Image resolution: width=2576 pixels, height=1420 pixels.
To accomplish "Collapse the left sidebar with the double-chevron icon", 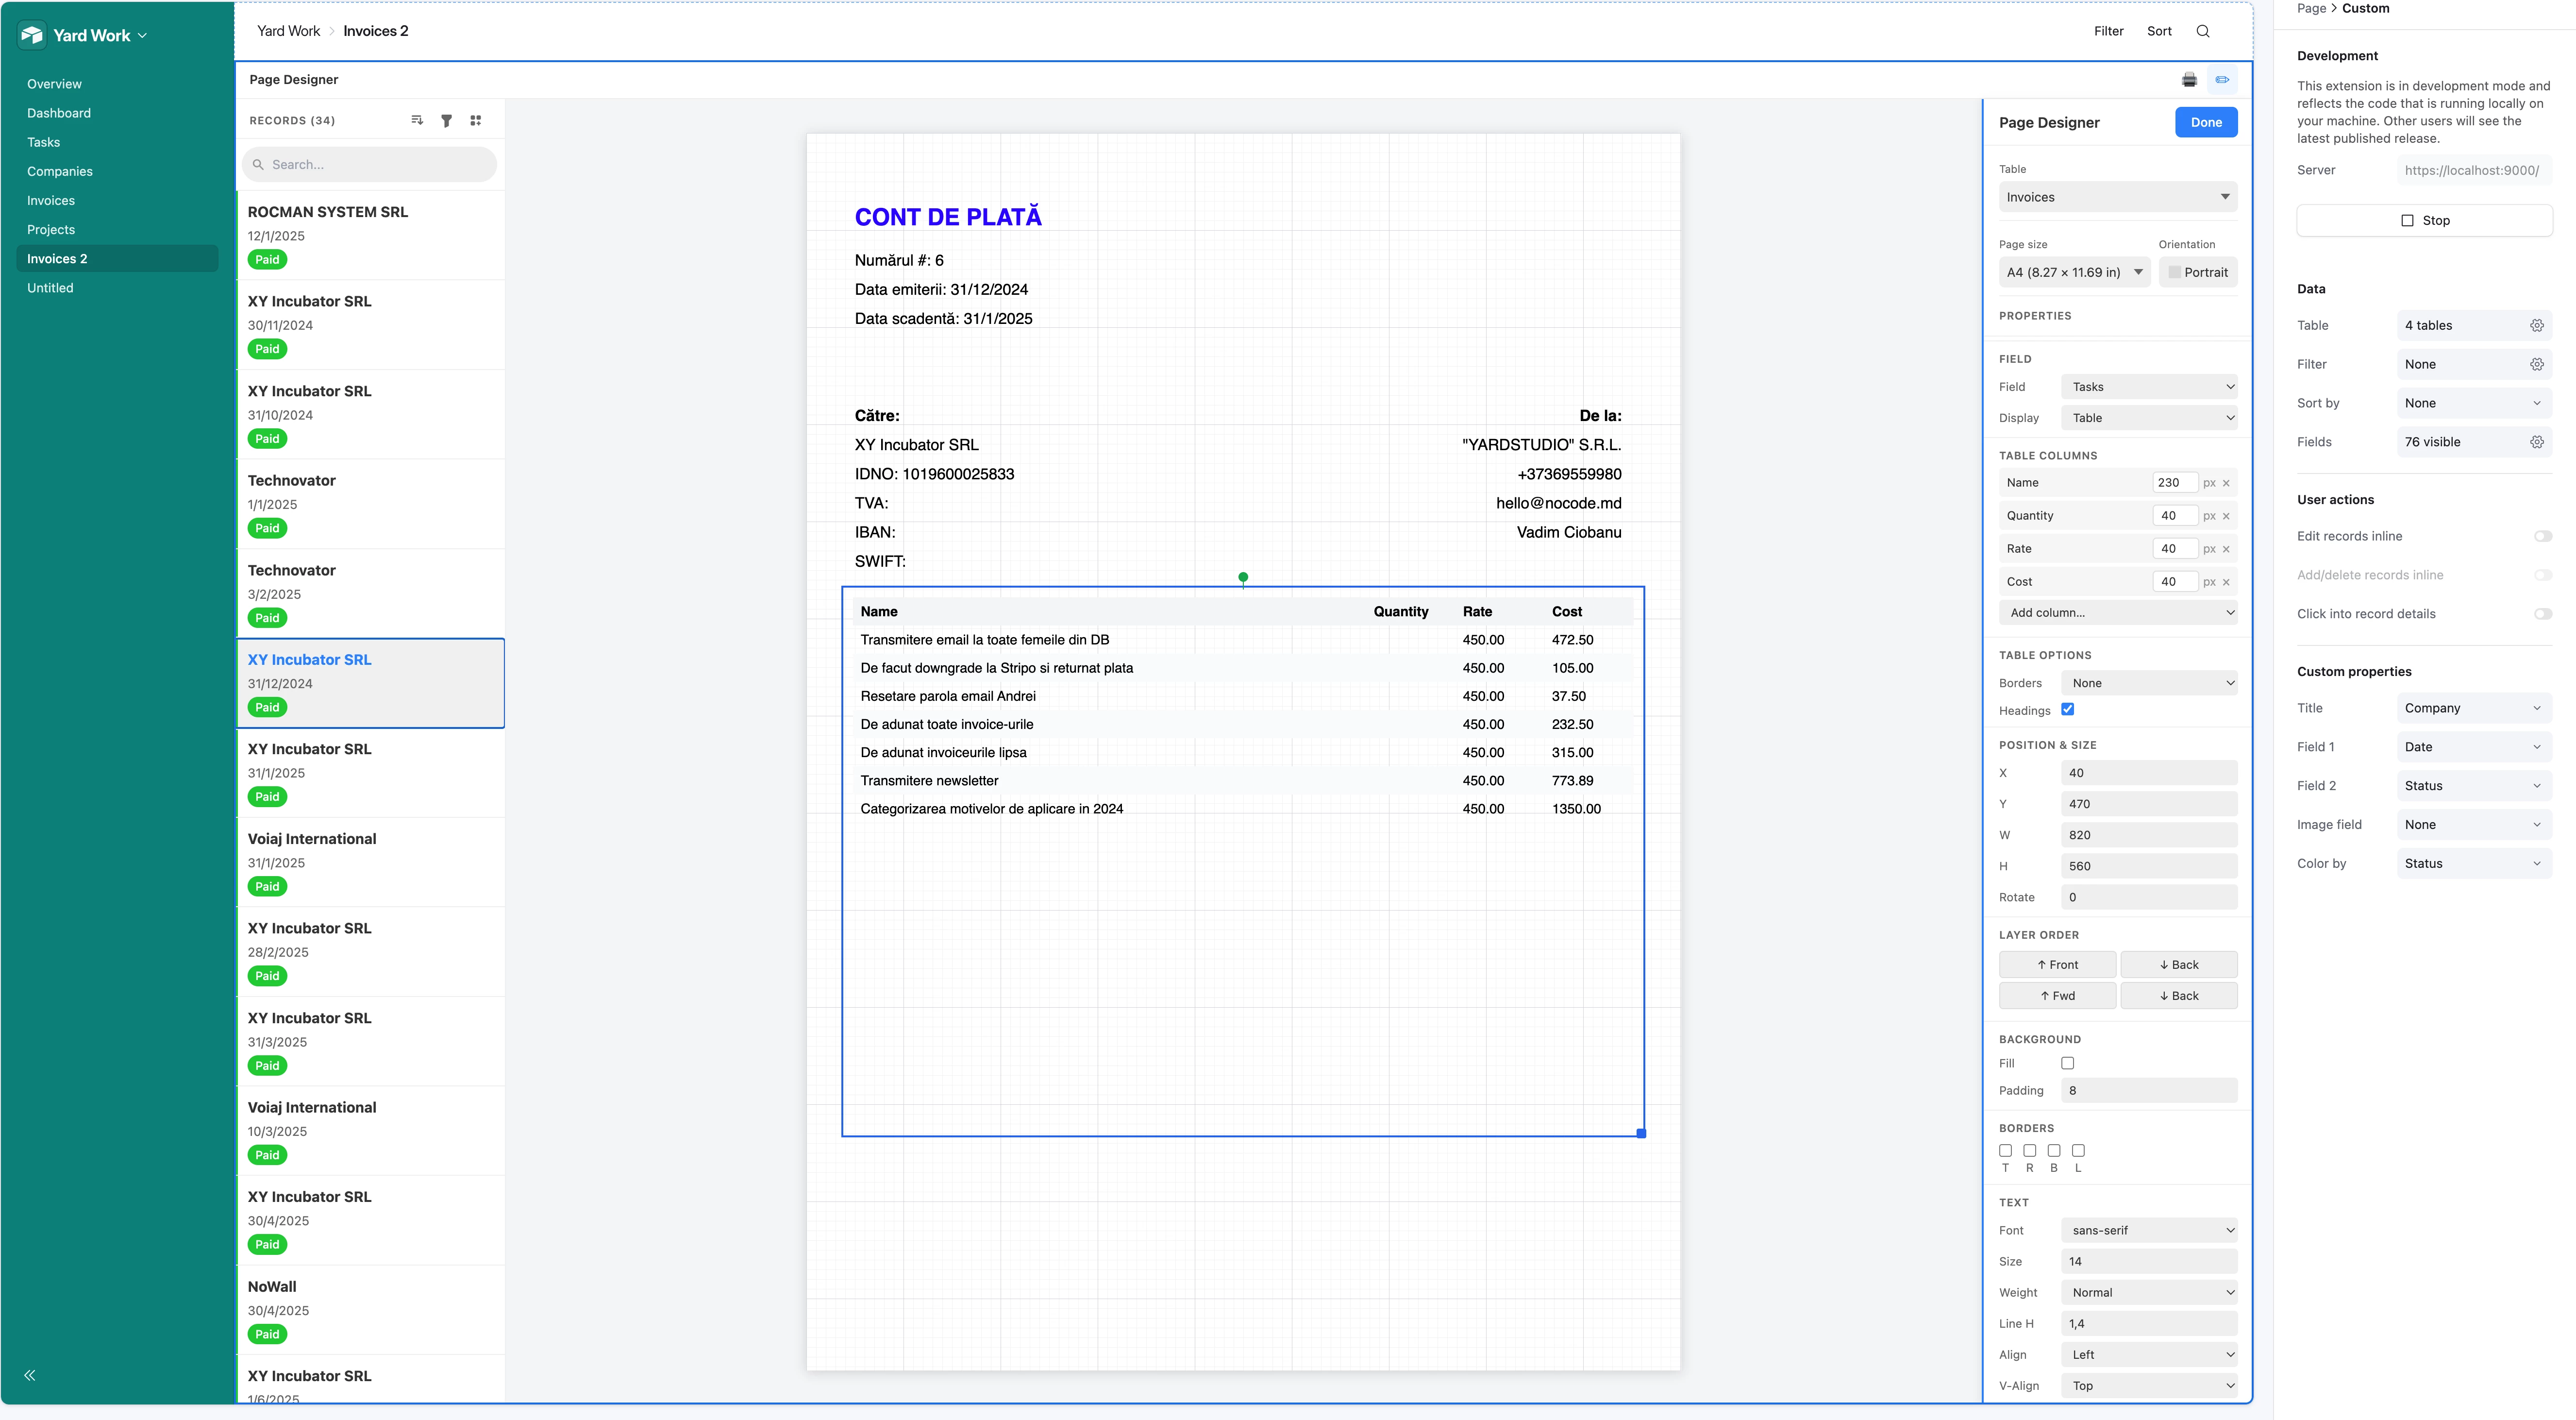I will pos(30,1375).
